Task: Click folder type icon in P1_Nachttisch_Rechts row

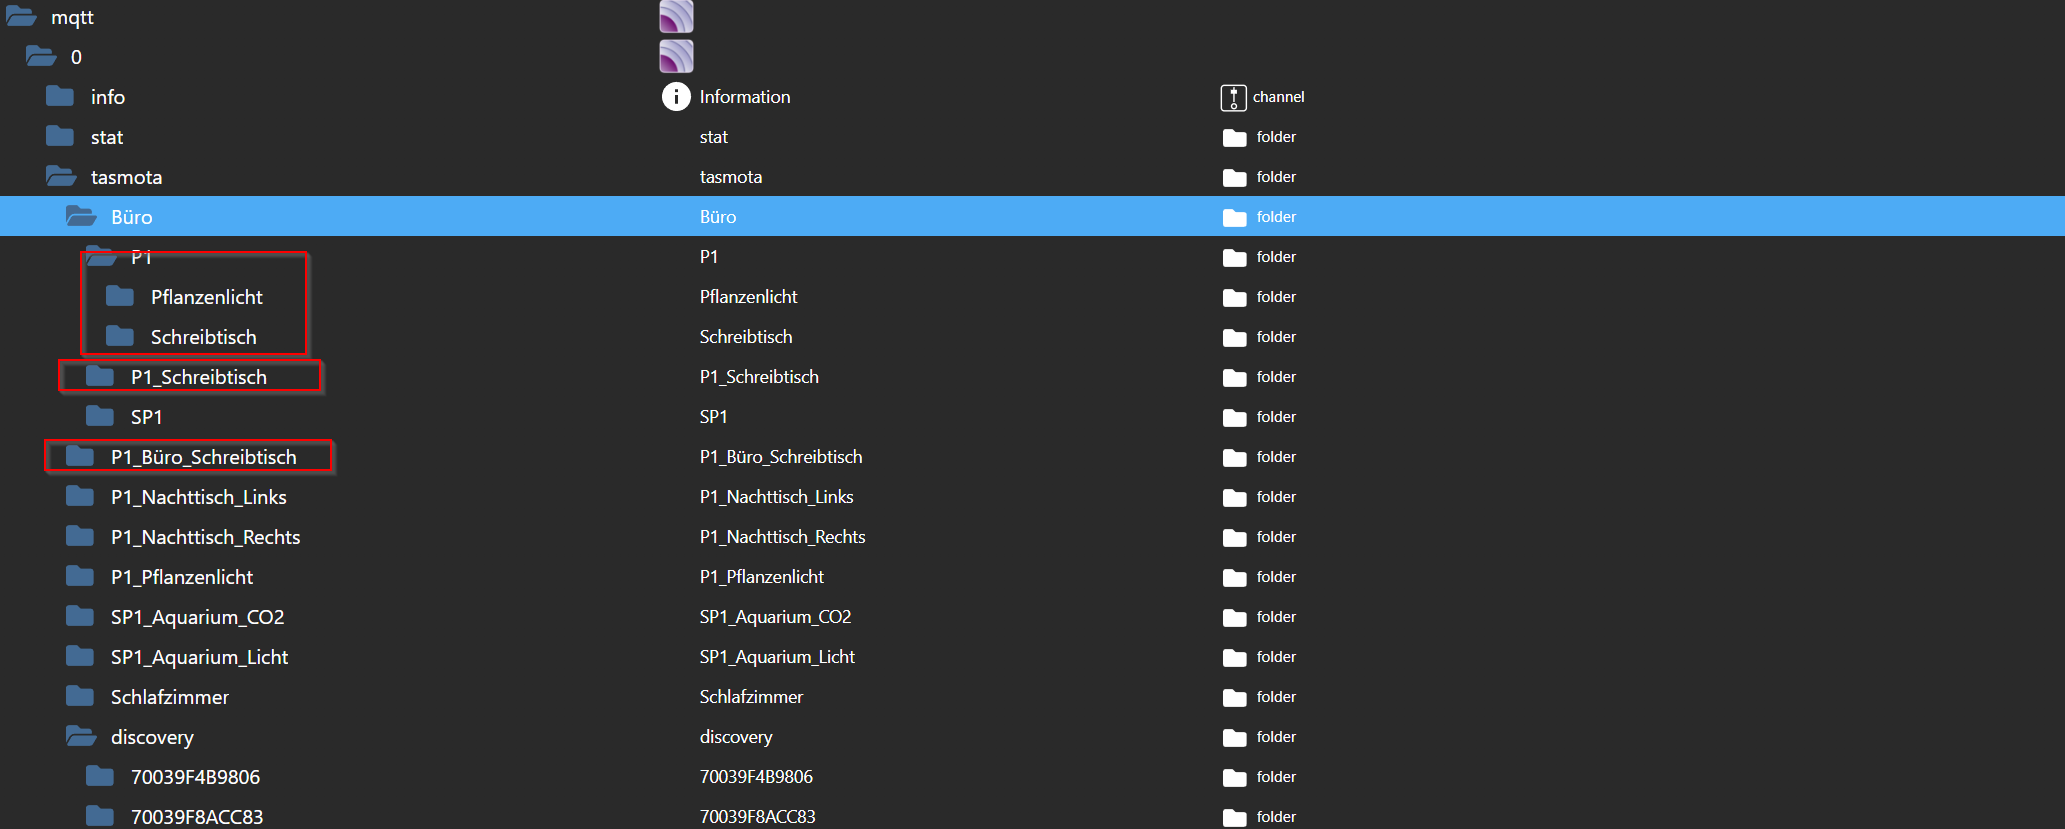Action: pyautogui.click(x=1234, y=537)
